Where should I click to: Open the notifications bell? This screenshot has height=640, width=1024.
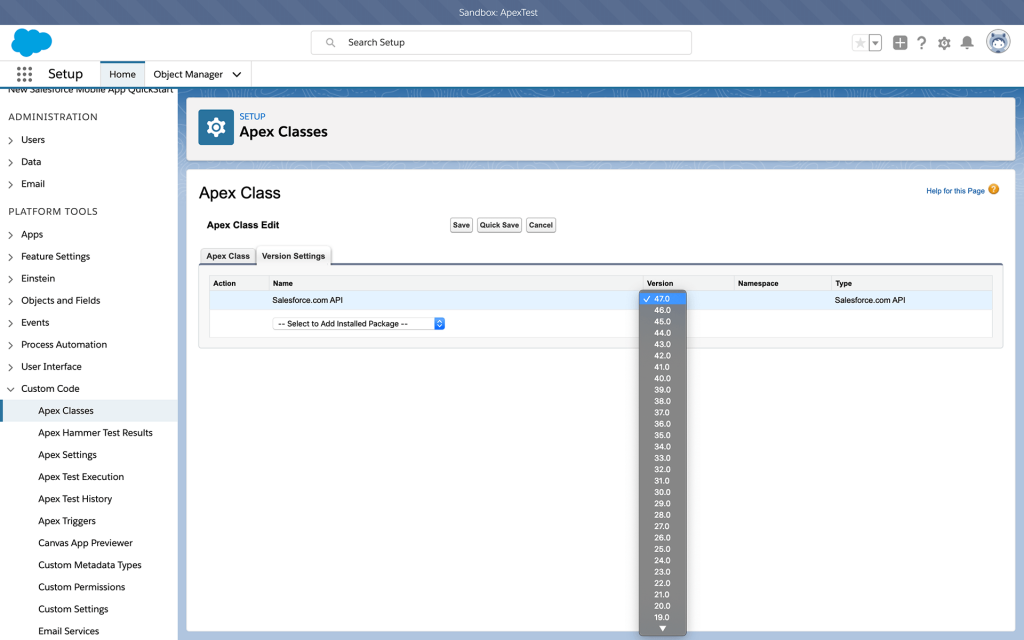(967, 43)
